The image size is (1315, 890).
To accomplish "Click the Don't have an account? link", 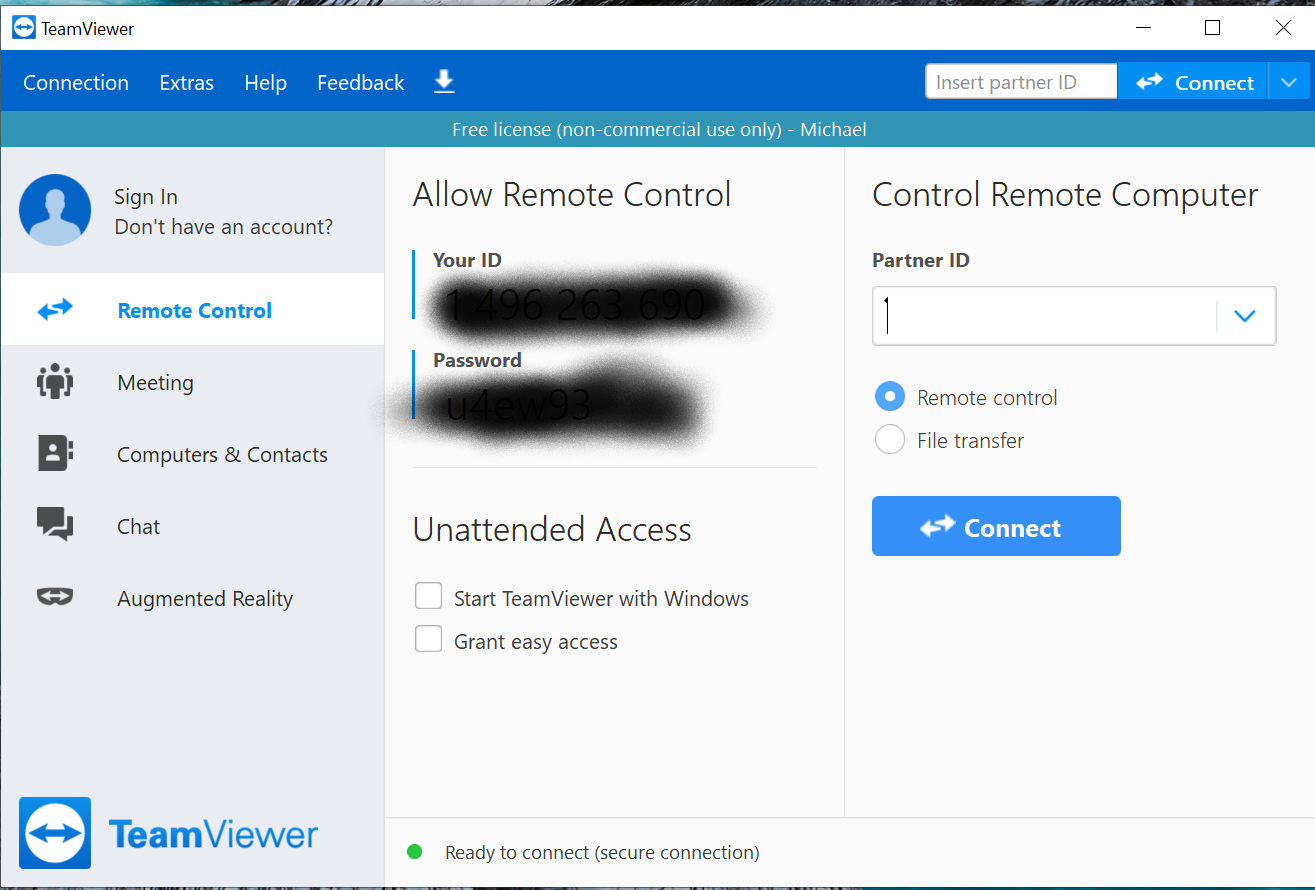I will 224,227.
